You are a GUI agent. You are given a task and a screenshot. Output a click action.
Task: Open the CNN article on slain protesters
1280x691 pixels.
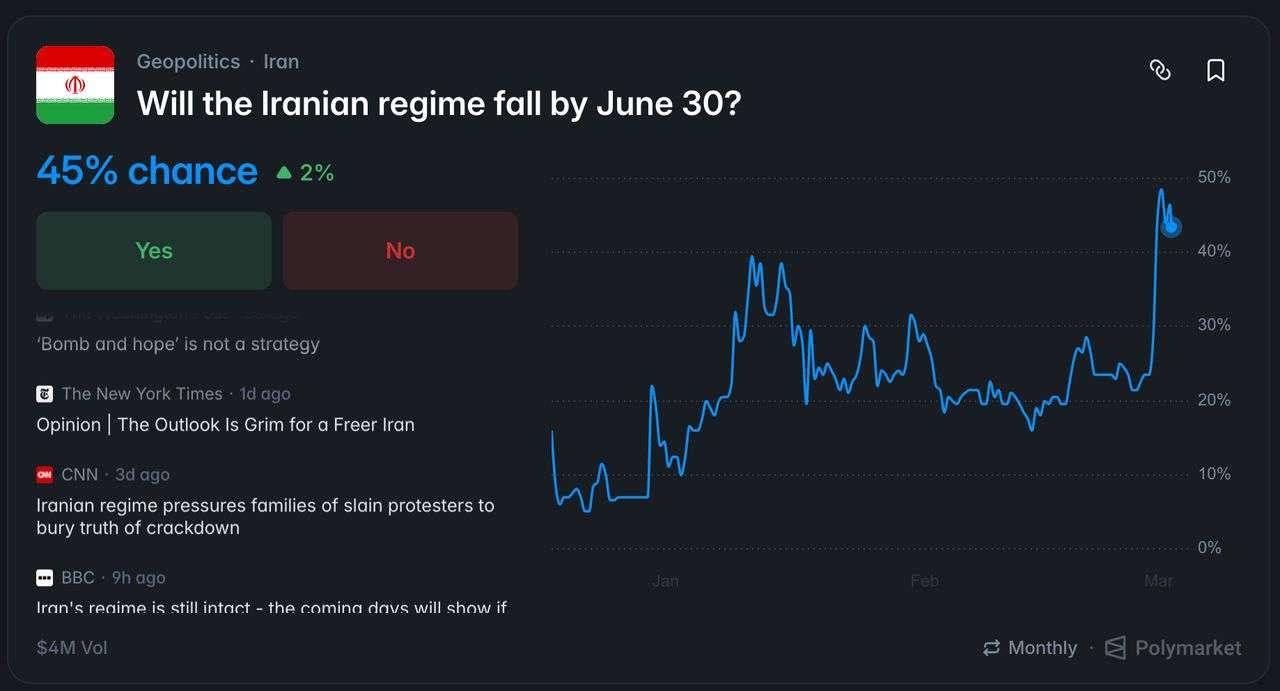coord(265,516)
